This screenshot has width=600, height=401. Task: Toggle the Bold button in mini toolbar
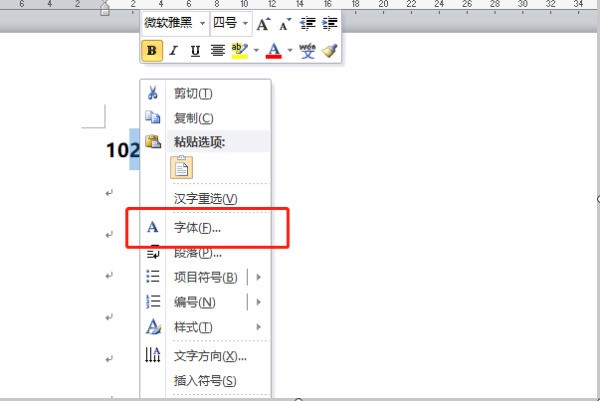coord(152,49)
